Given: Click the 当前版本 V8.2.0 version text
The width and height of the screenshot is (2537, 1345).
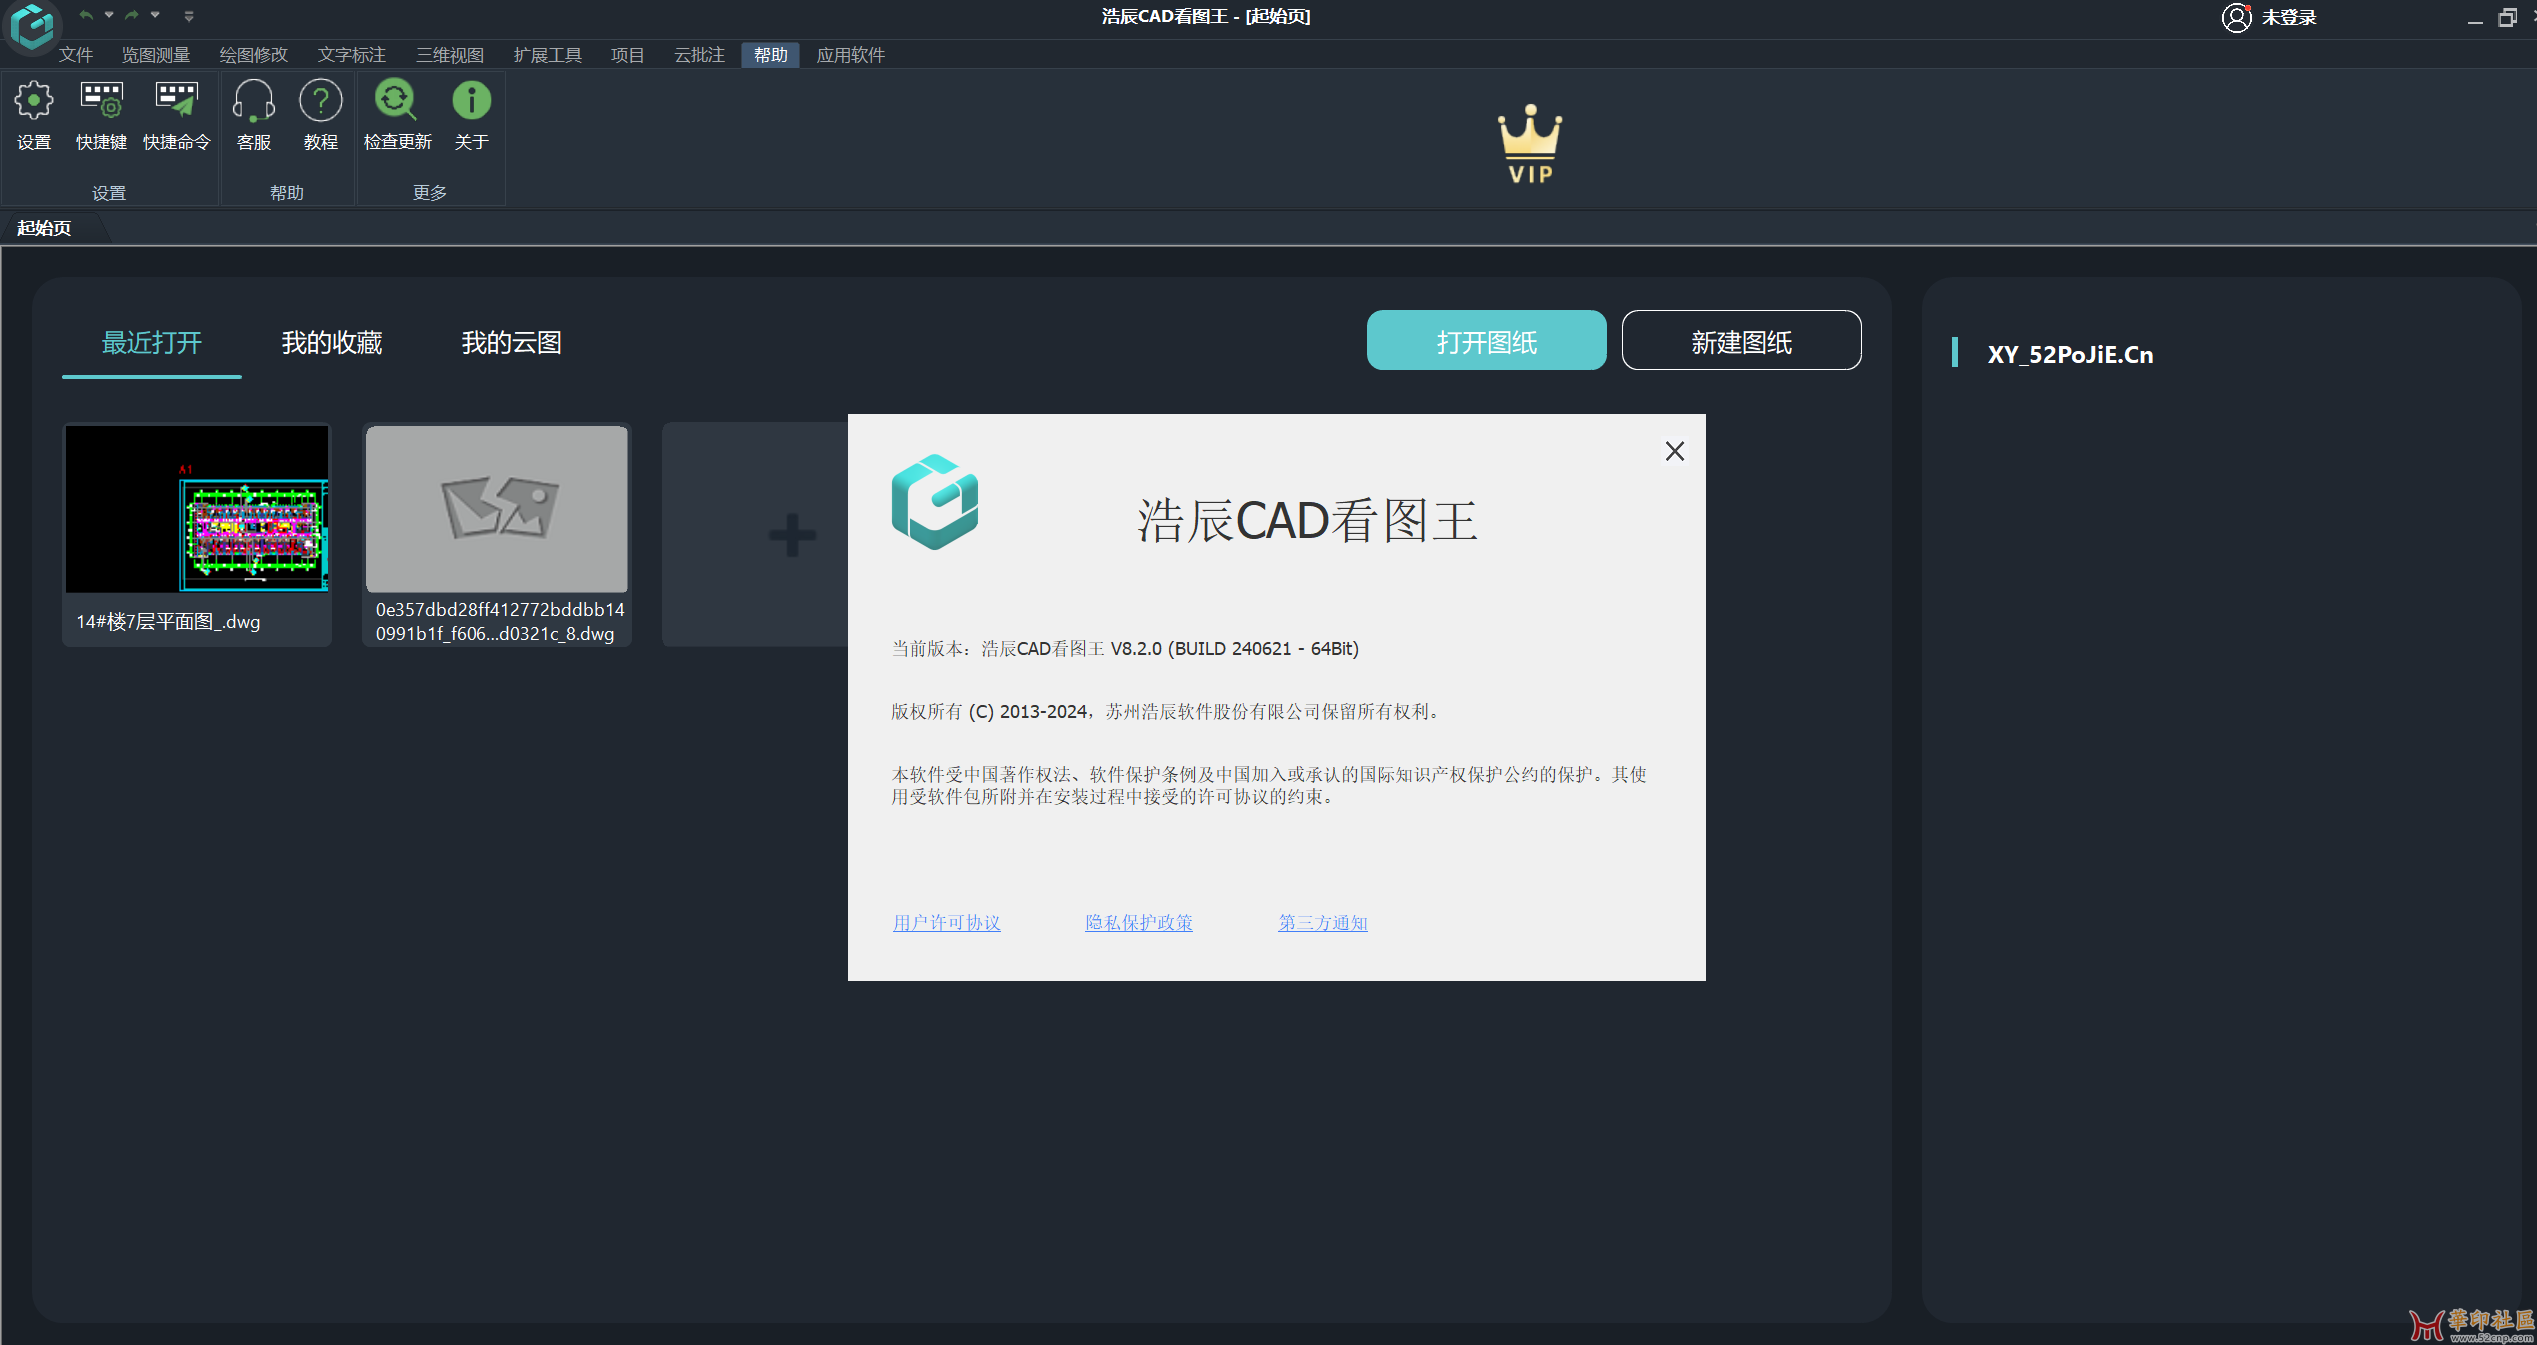Looking at the screenshot, I should pyautogui.click(x=1125, y=648).
